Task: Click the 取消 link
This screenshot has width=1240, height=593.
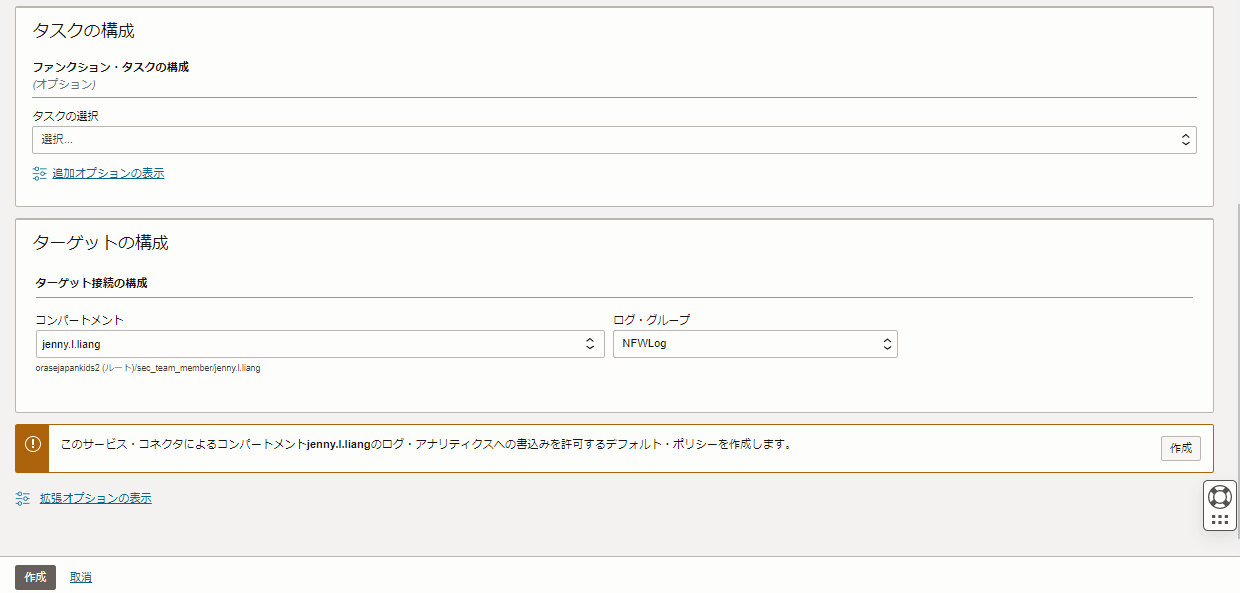Action: coord(80,577)
